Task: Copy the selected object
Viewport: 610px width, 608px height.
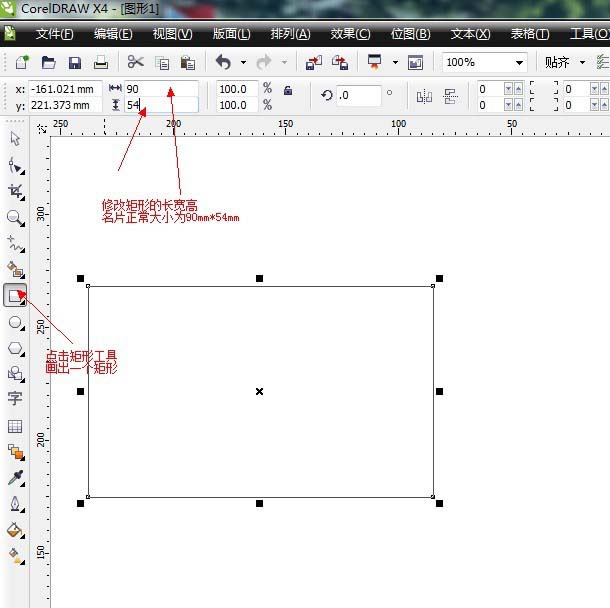Action: [x=162, y=63]
